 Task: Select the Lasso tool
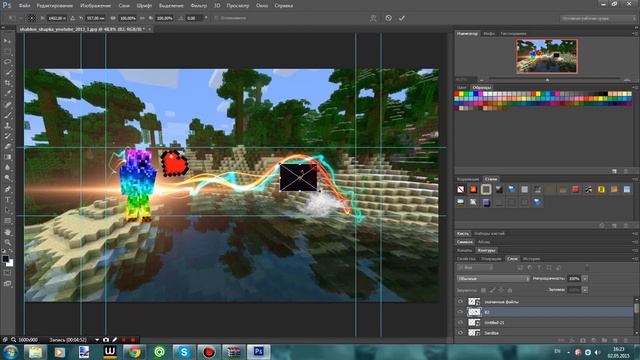point(7,62)
